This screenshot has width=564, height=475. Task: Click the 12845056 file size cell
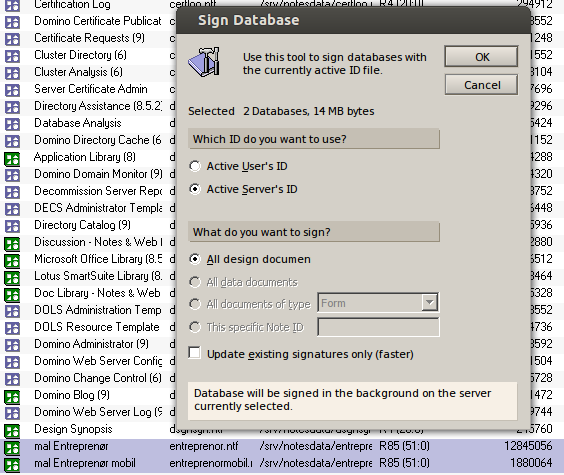528,446
